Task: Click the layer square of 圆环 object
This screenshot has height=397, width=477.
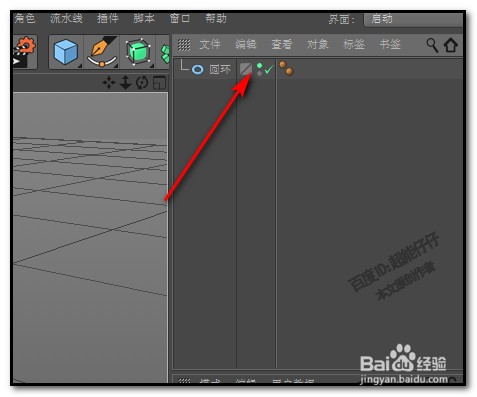Action: click(x=246, y=69)
